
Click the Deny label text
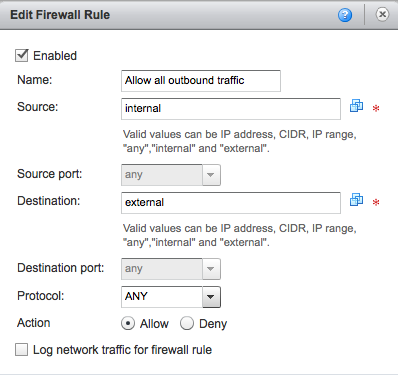(213, 324)
